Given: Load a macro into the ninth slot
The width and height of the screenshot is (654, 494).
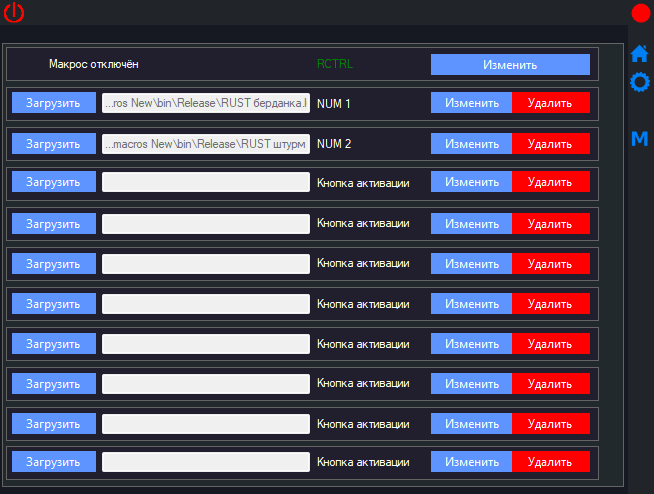Looking at the screenshot, I should coord(54,423).
